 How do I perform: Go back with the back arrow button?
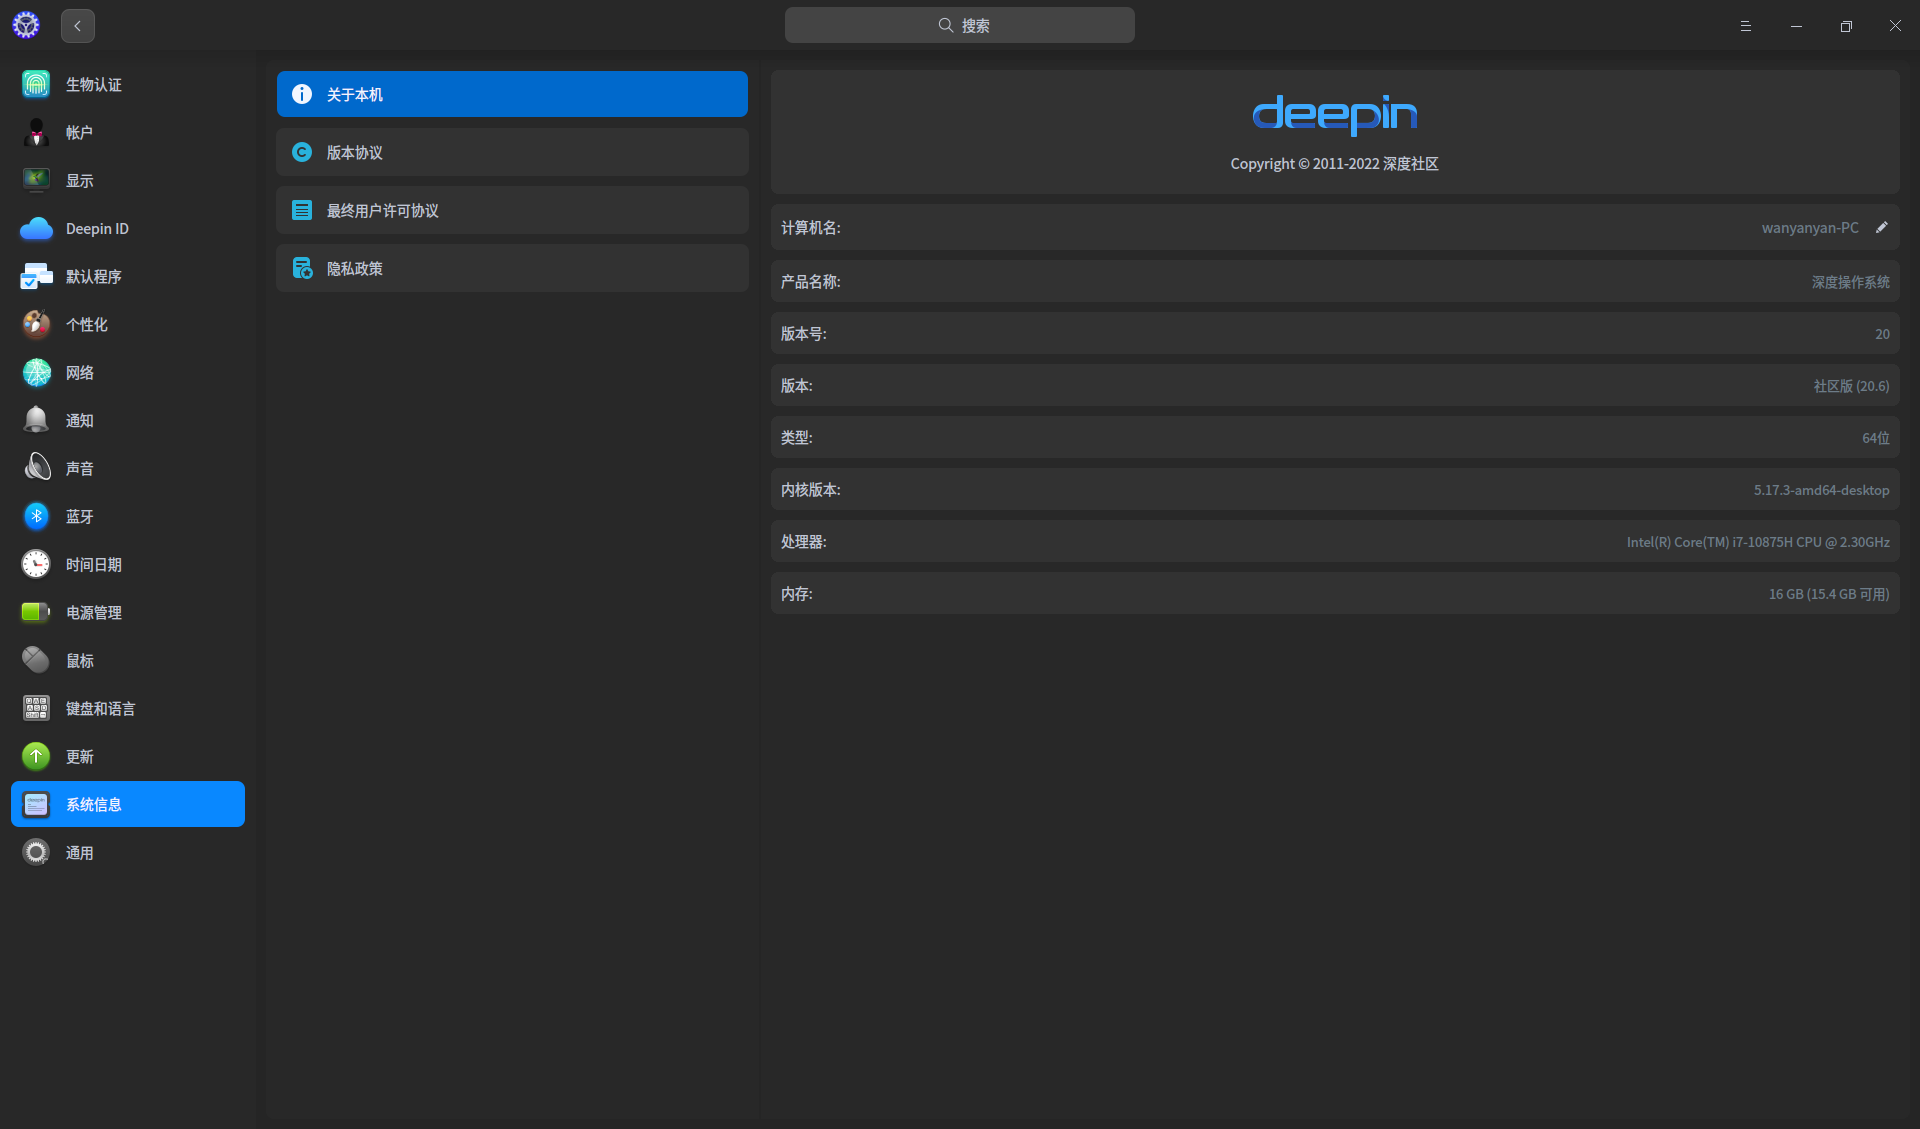78,26
